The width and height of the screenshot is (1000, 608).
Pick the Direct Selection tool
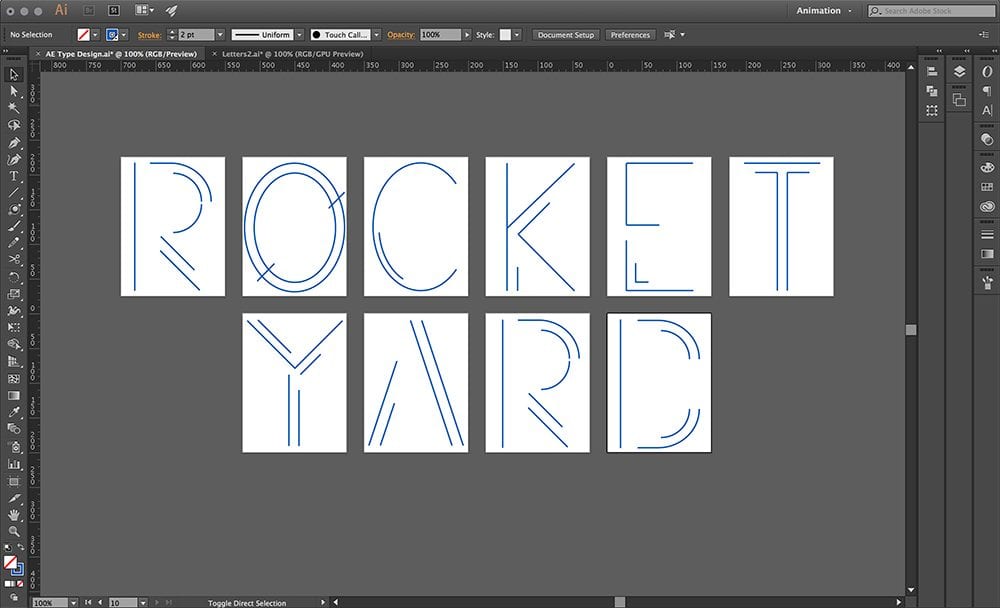tap(14, 90)
